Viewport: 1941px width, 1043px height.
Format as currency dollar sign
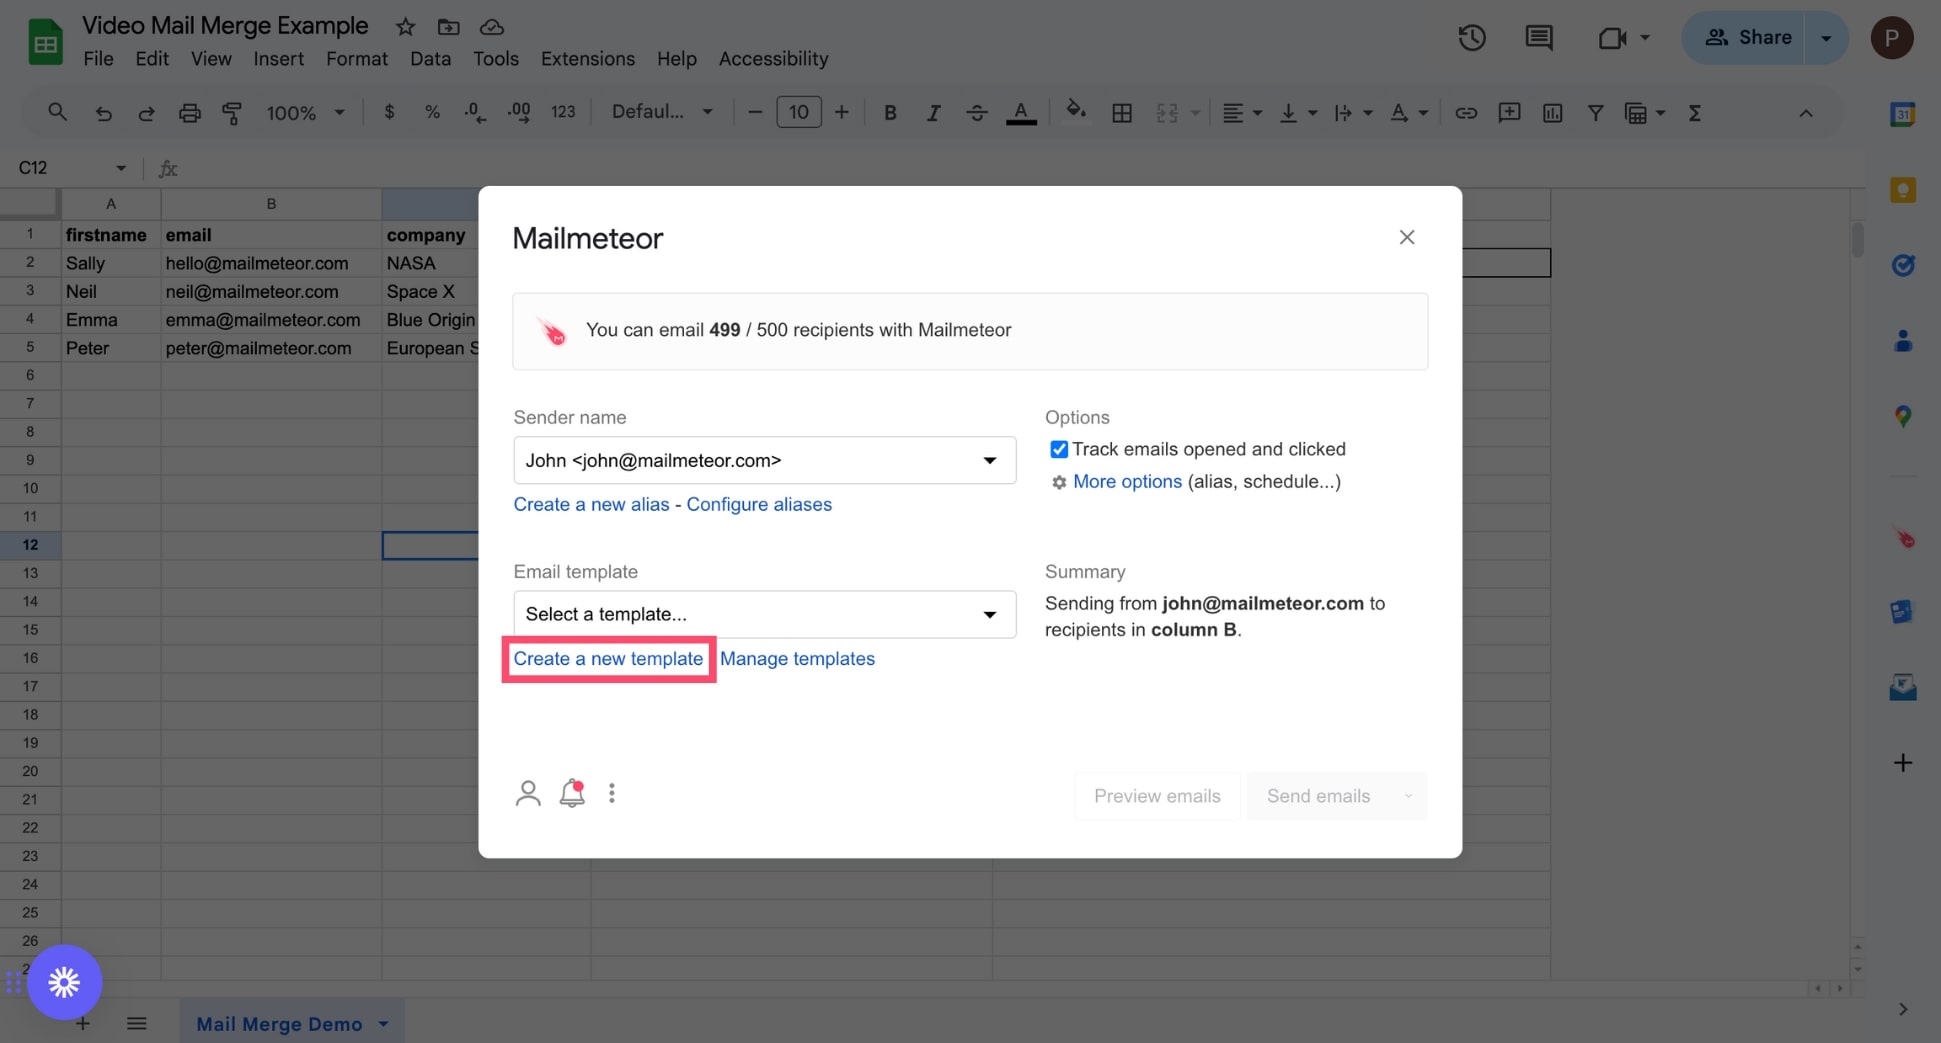[389, 112]
